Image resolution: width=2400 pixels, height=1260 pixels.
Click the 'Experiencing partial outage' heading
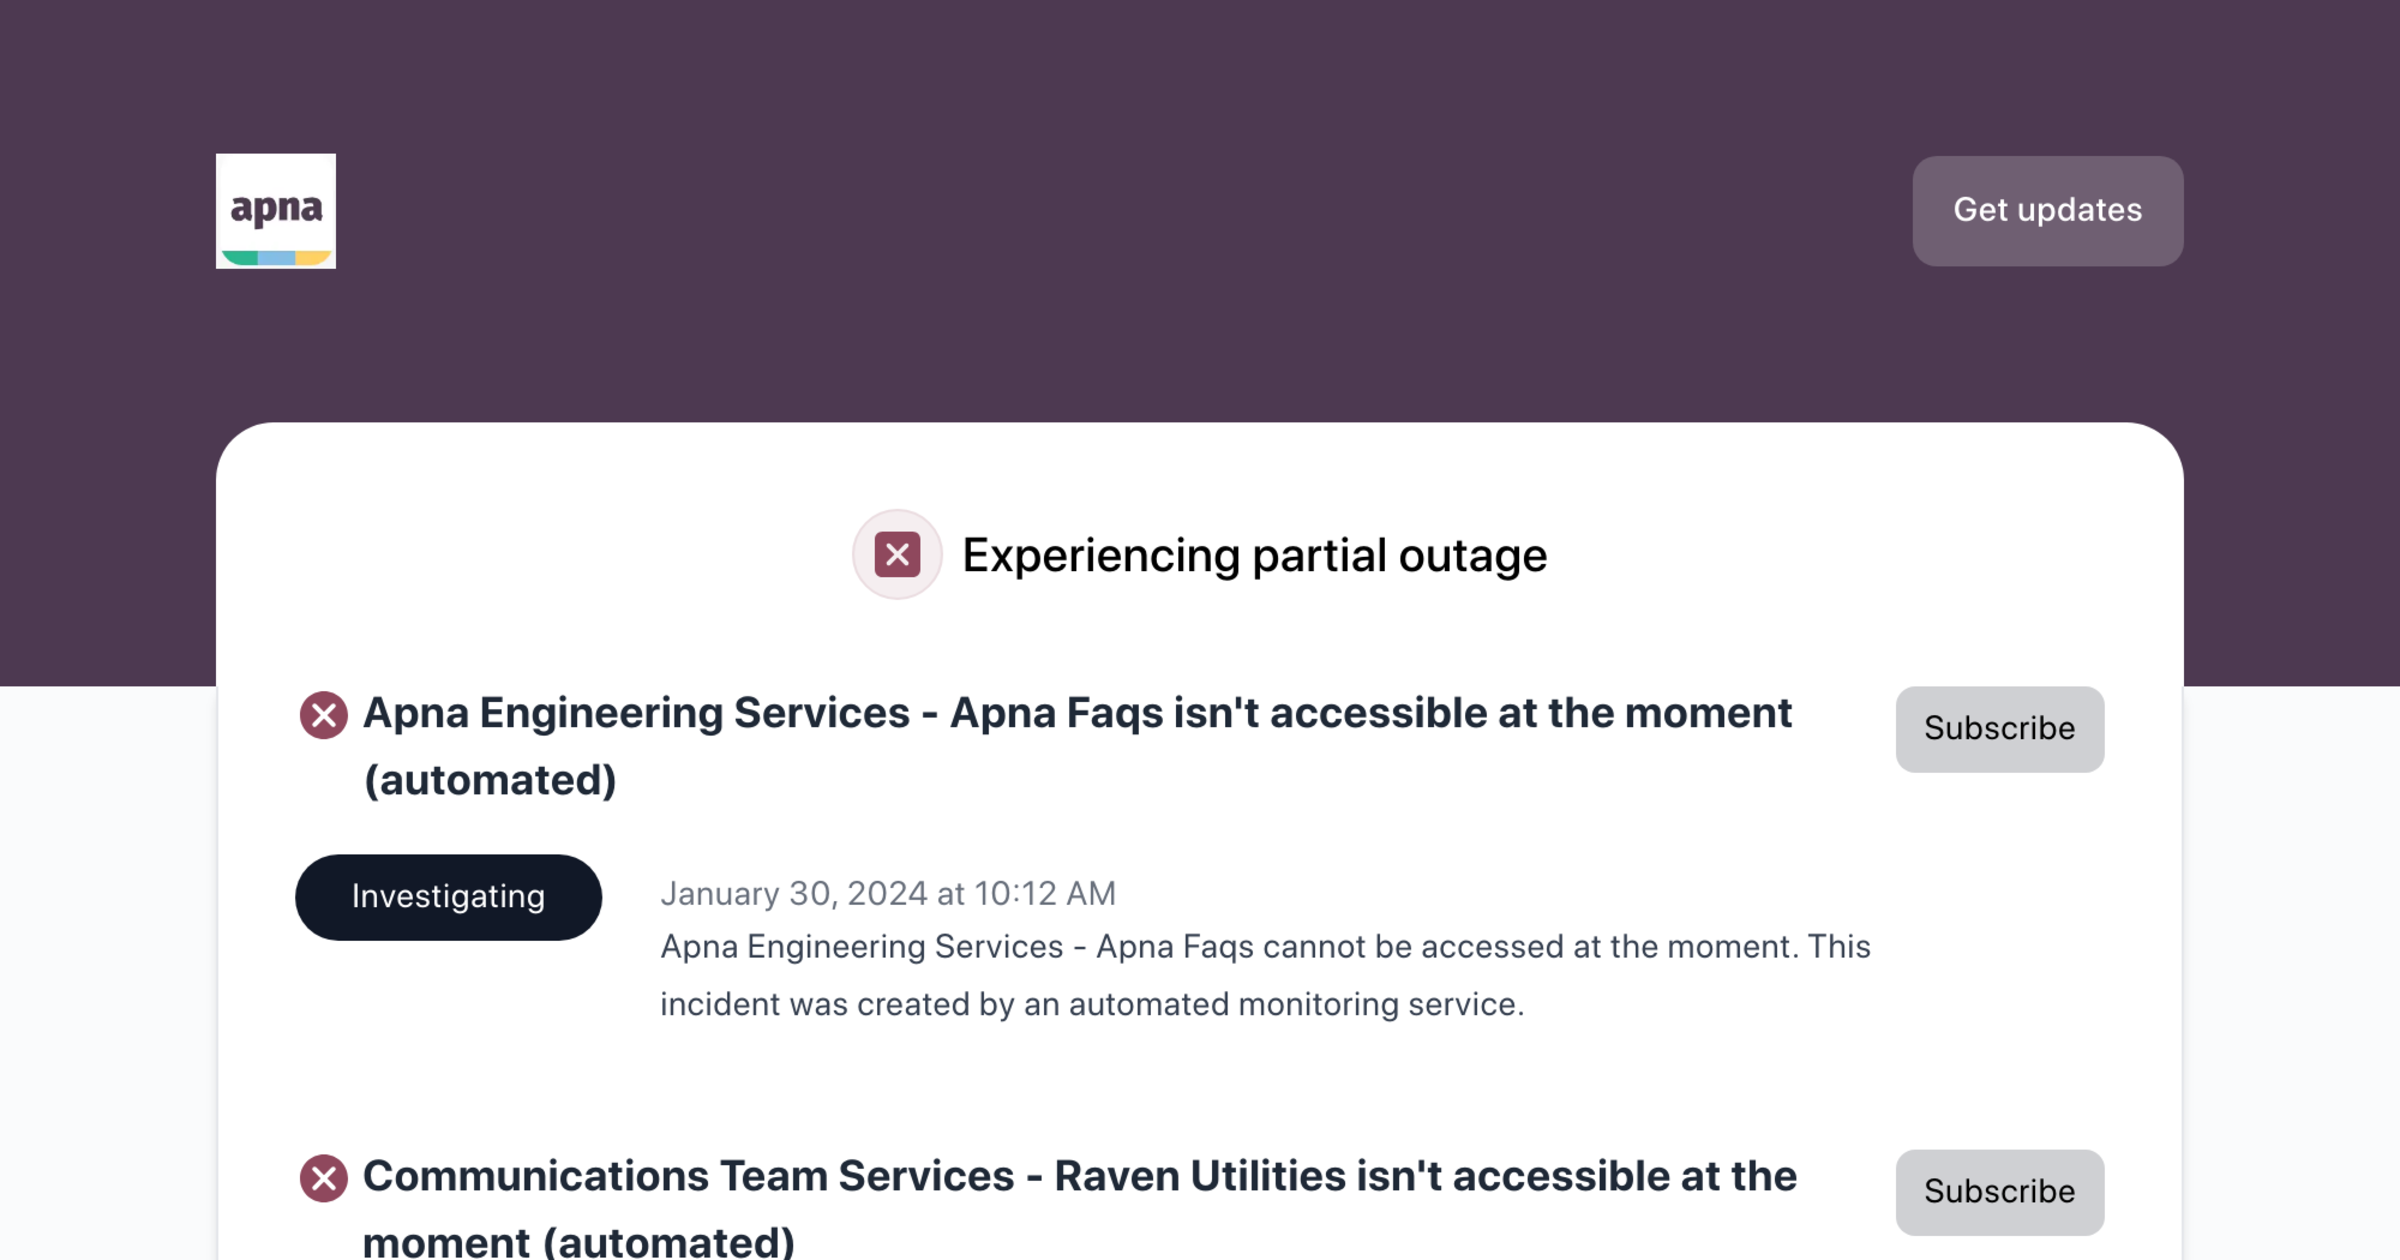pos(1254,554)
